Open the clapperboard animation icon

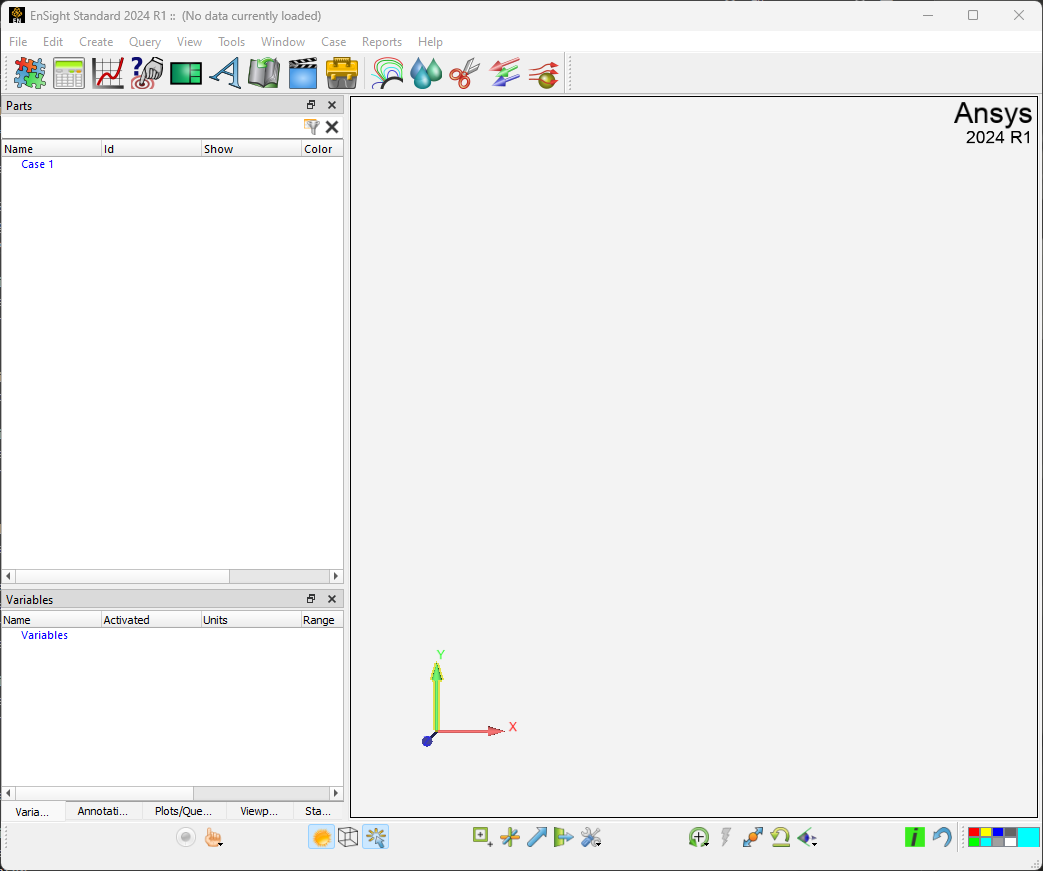click(x=303, y=73)
